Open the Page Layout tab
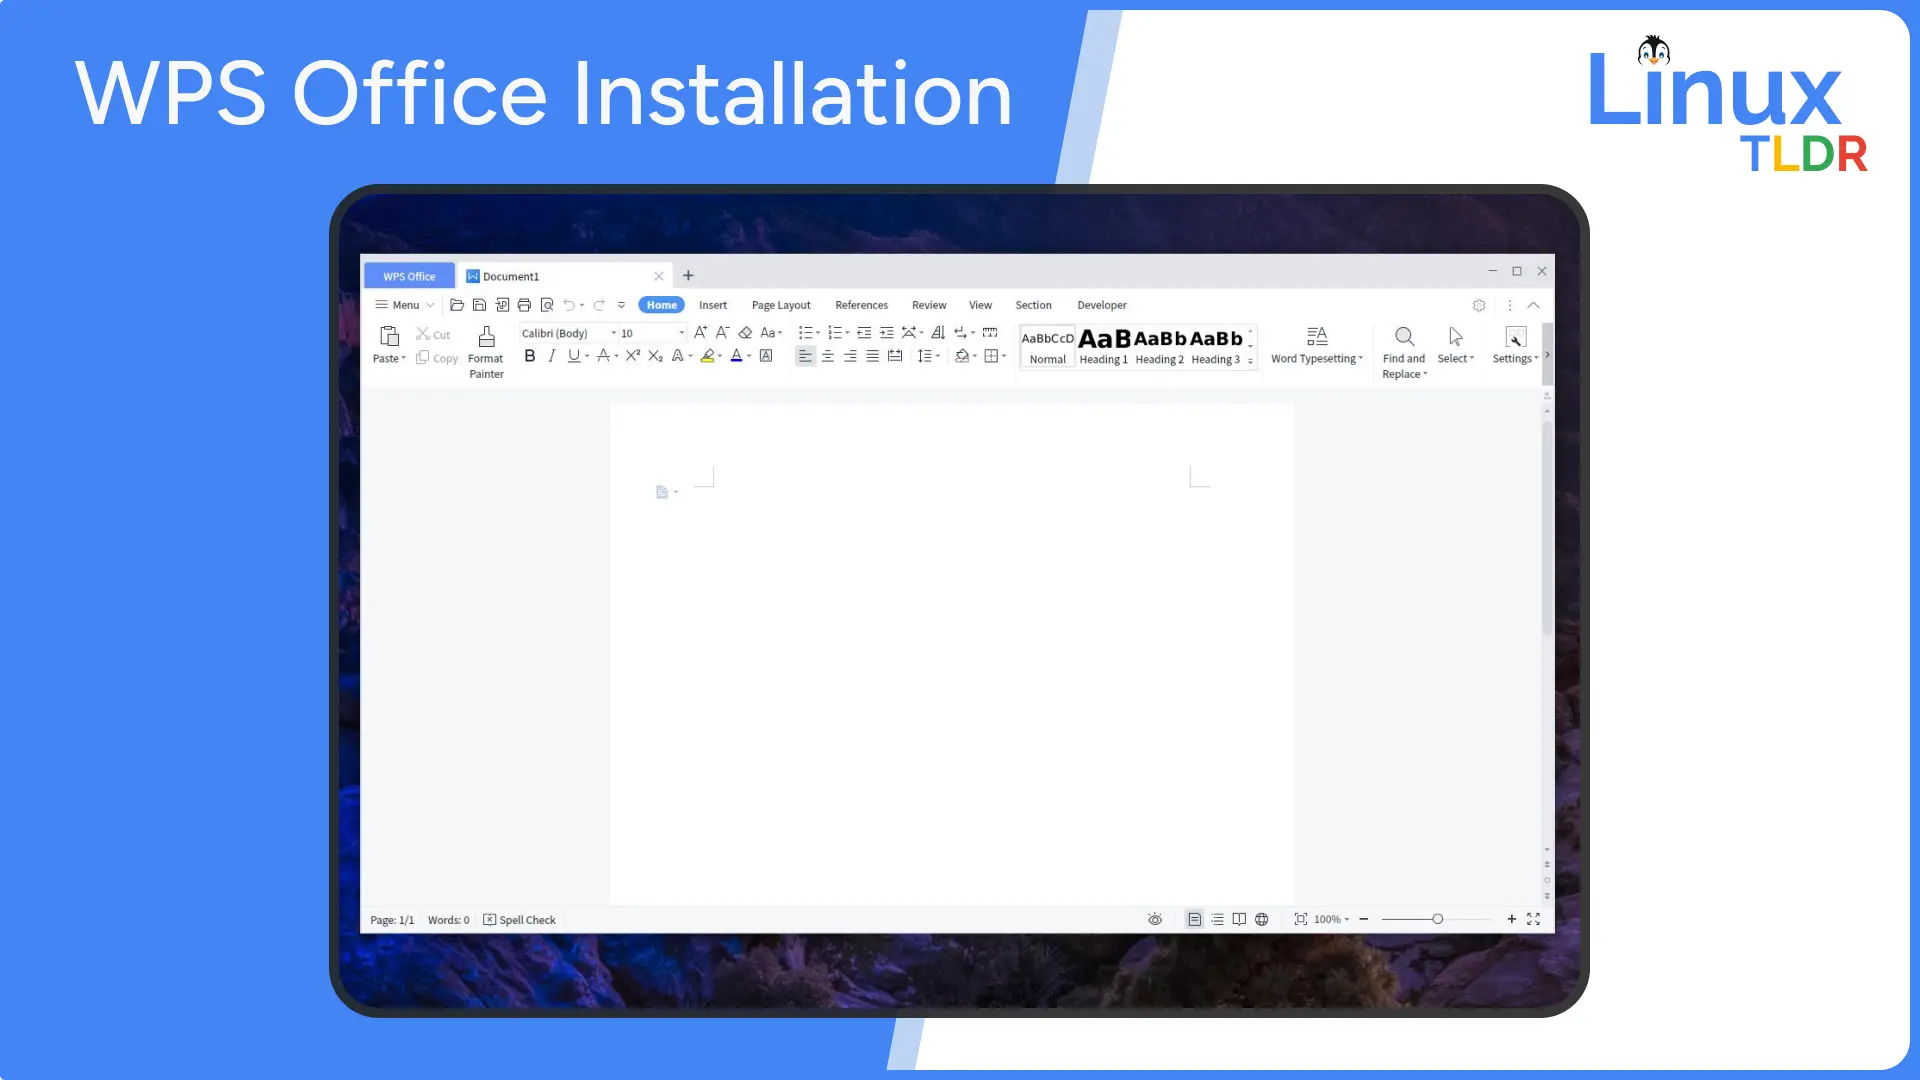The image size is (1920, 1080). pos(781,305)
